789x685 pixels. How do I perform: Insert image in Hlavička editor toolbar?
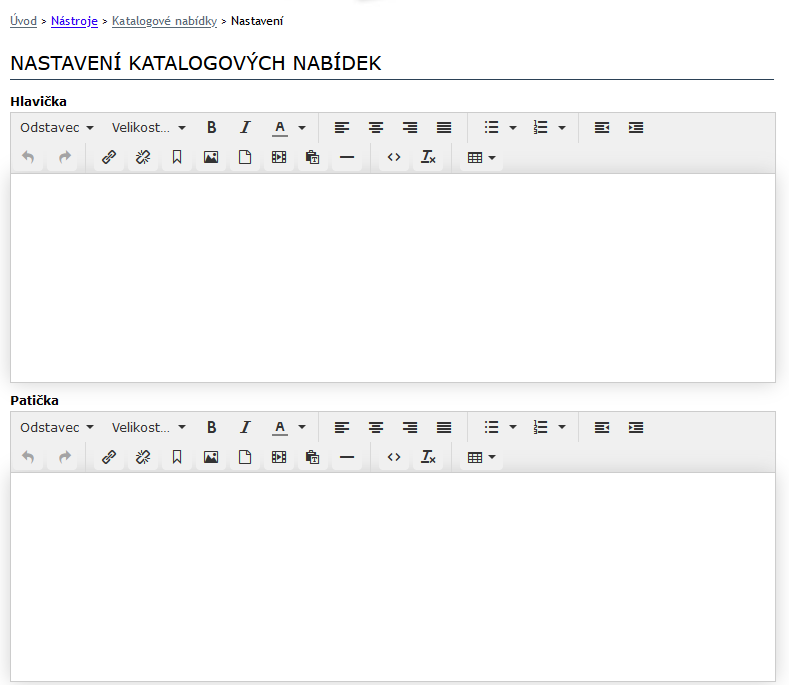[x=211, y=157]
